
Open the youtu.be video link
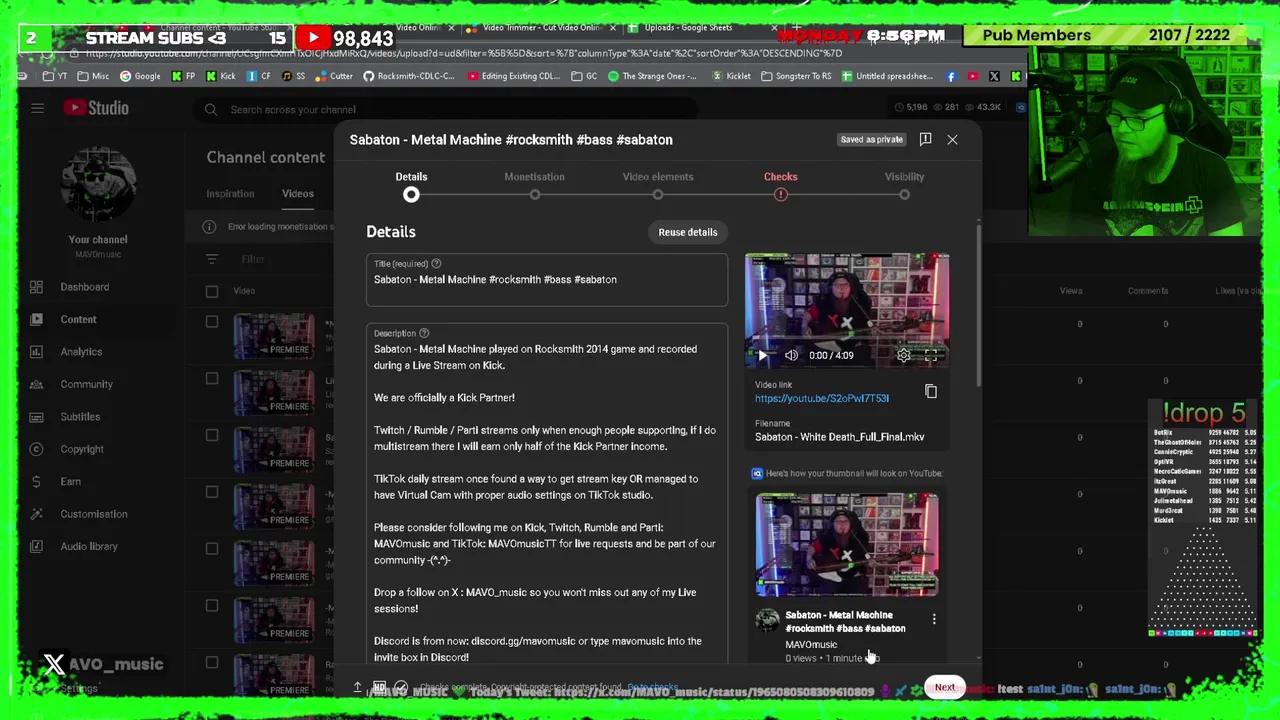(822, 398)
